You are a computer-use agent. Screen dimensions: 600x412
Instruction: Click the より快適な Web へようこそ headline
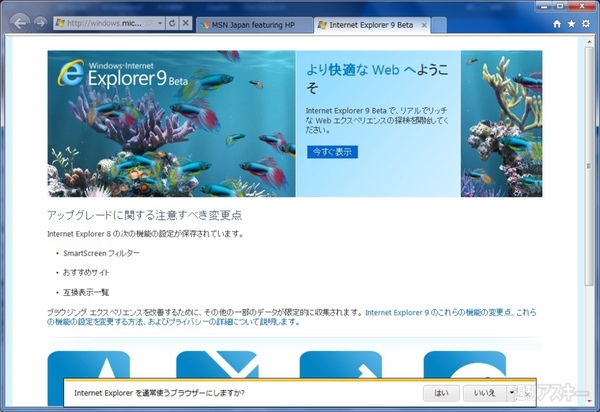point(377,78)
